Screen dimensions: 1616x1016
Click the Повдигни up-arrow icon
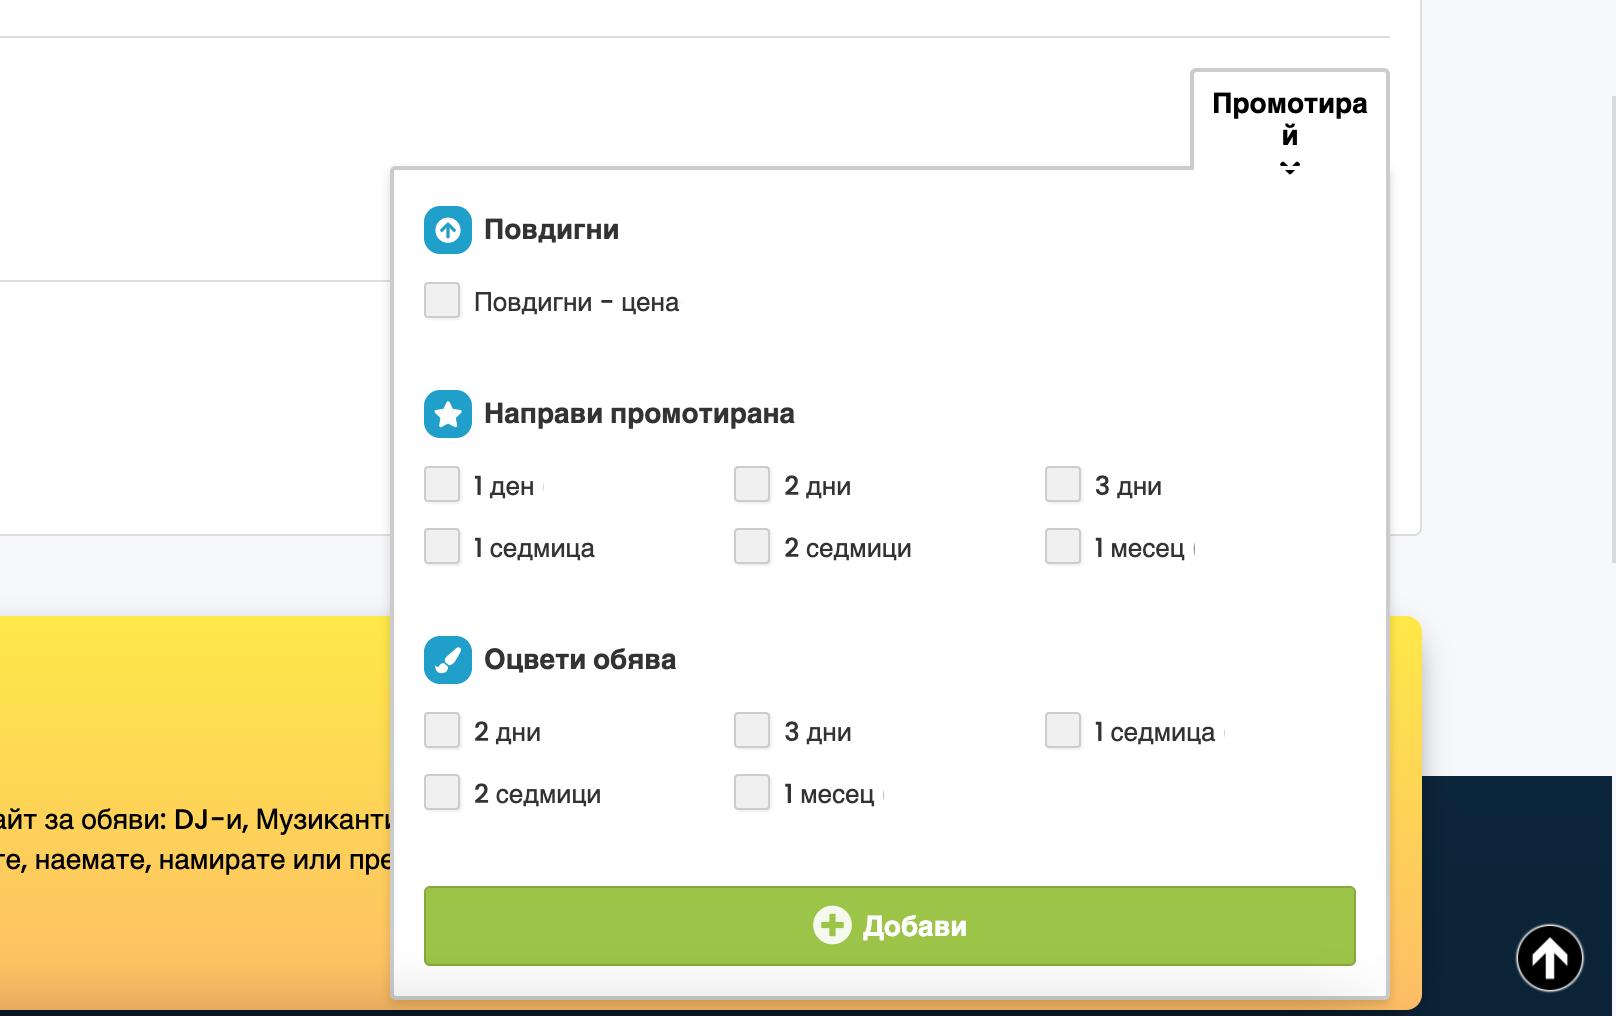pos(448,230)
